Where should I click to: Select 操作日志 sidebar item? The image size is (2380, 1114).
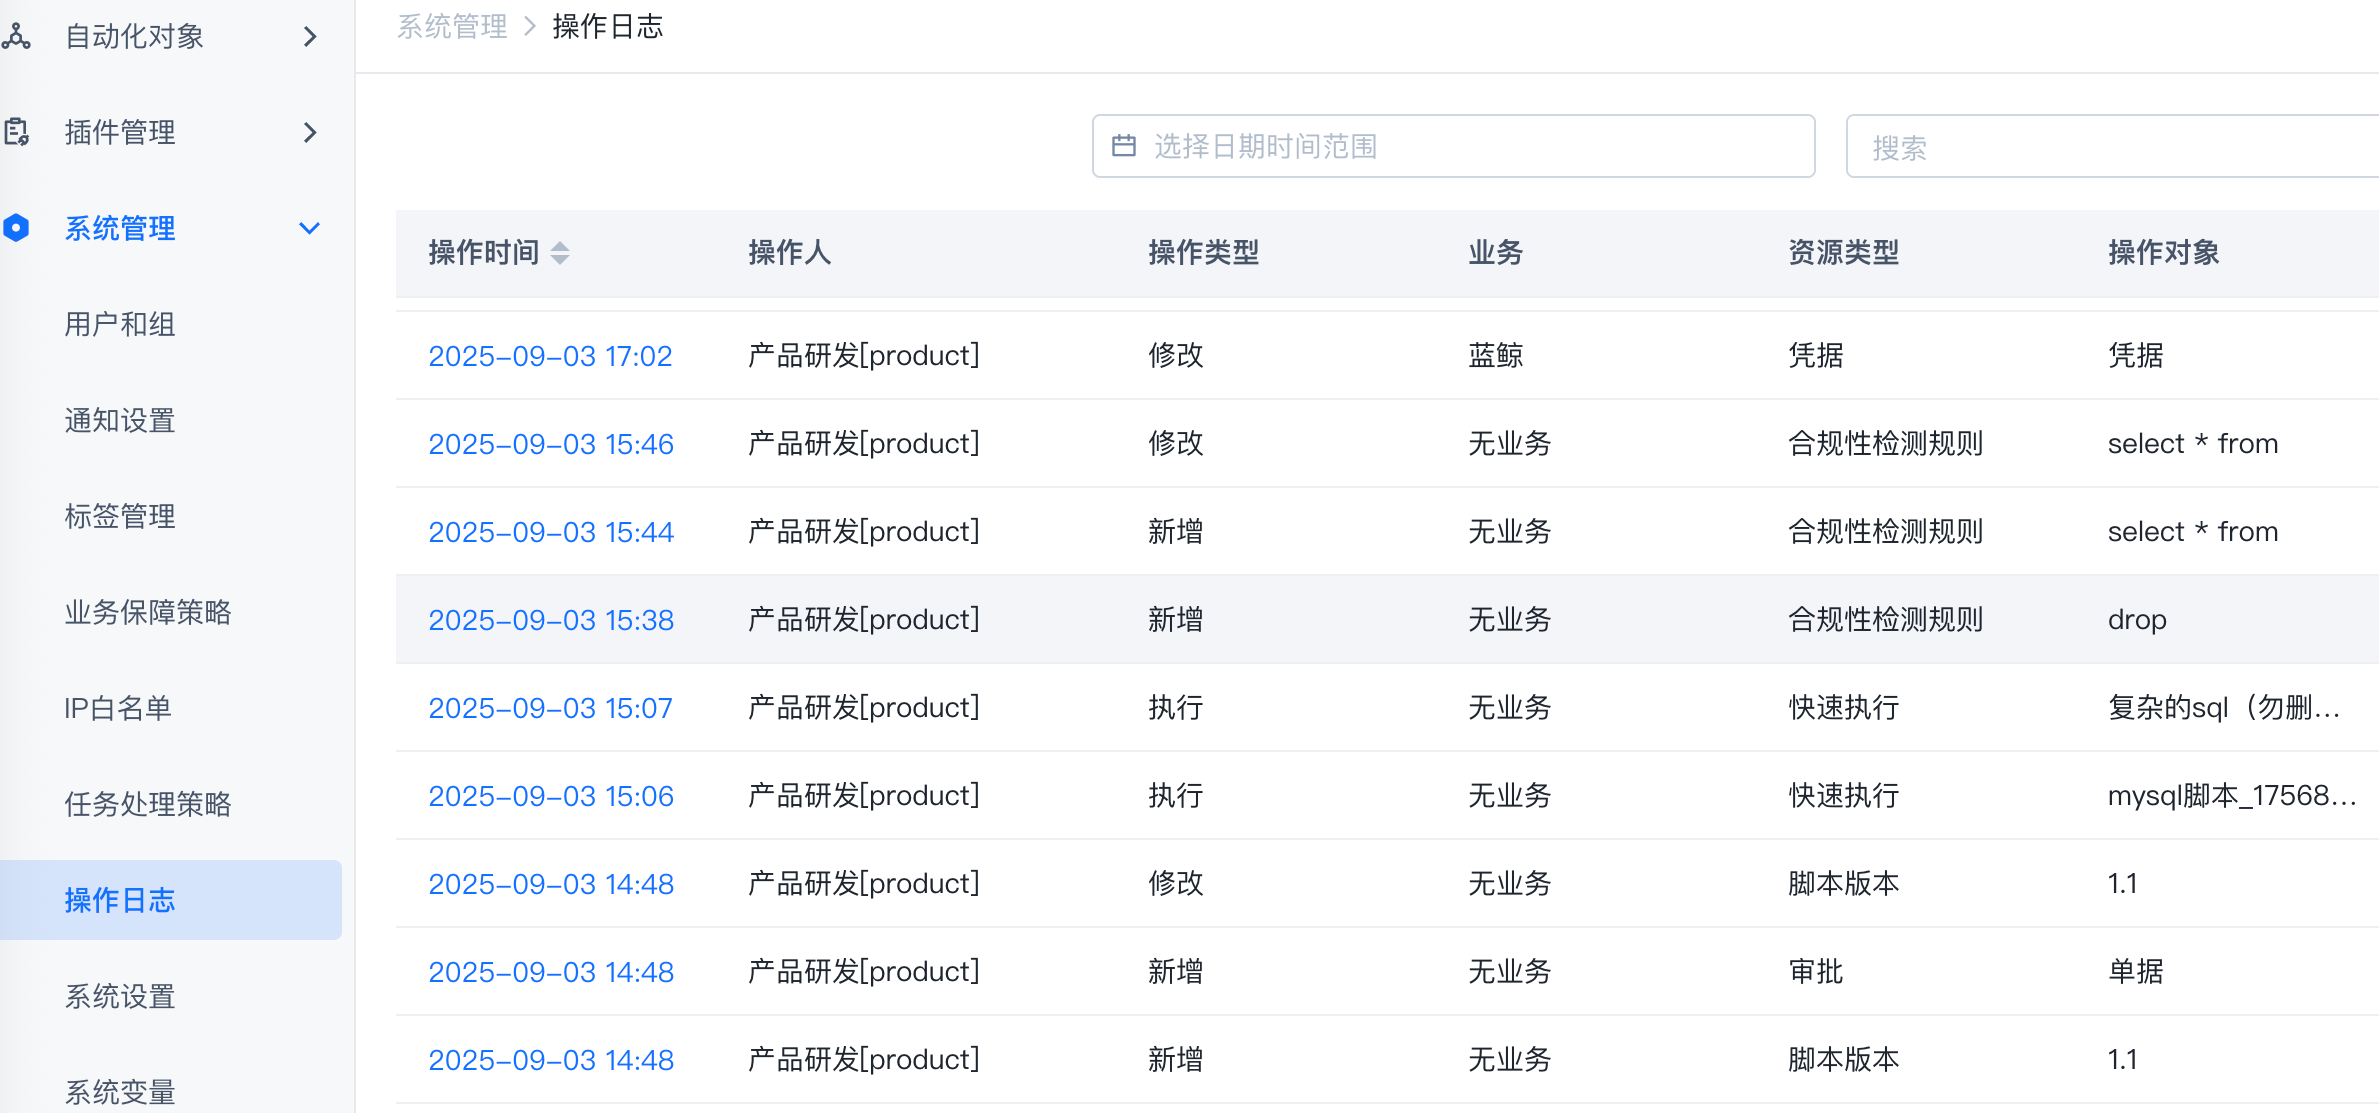tap(120, 900)
